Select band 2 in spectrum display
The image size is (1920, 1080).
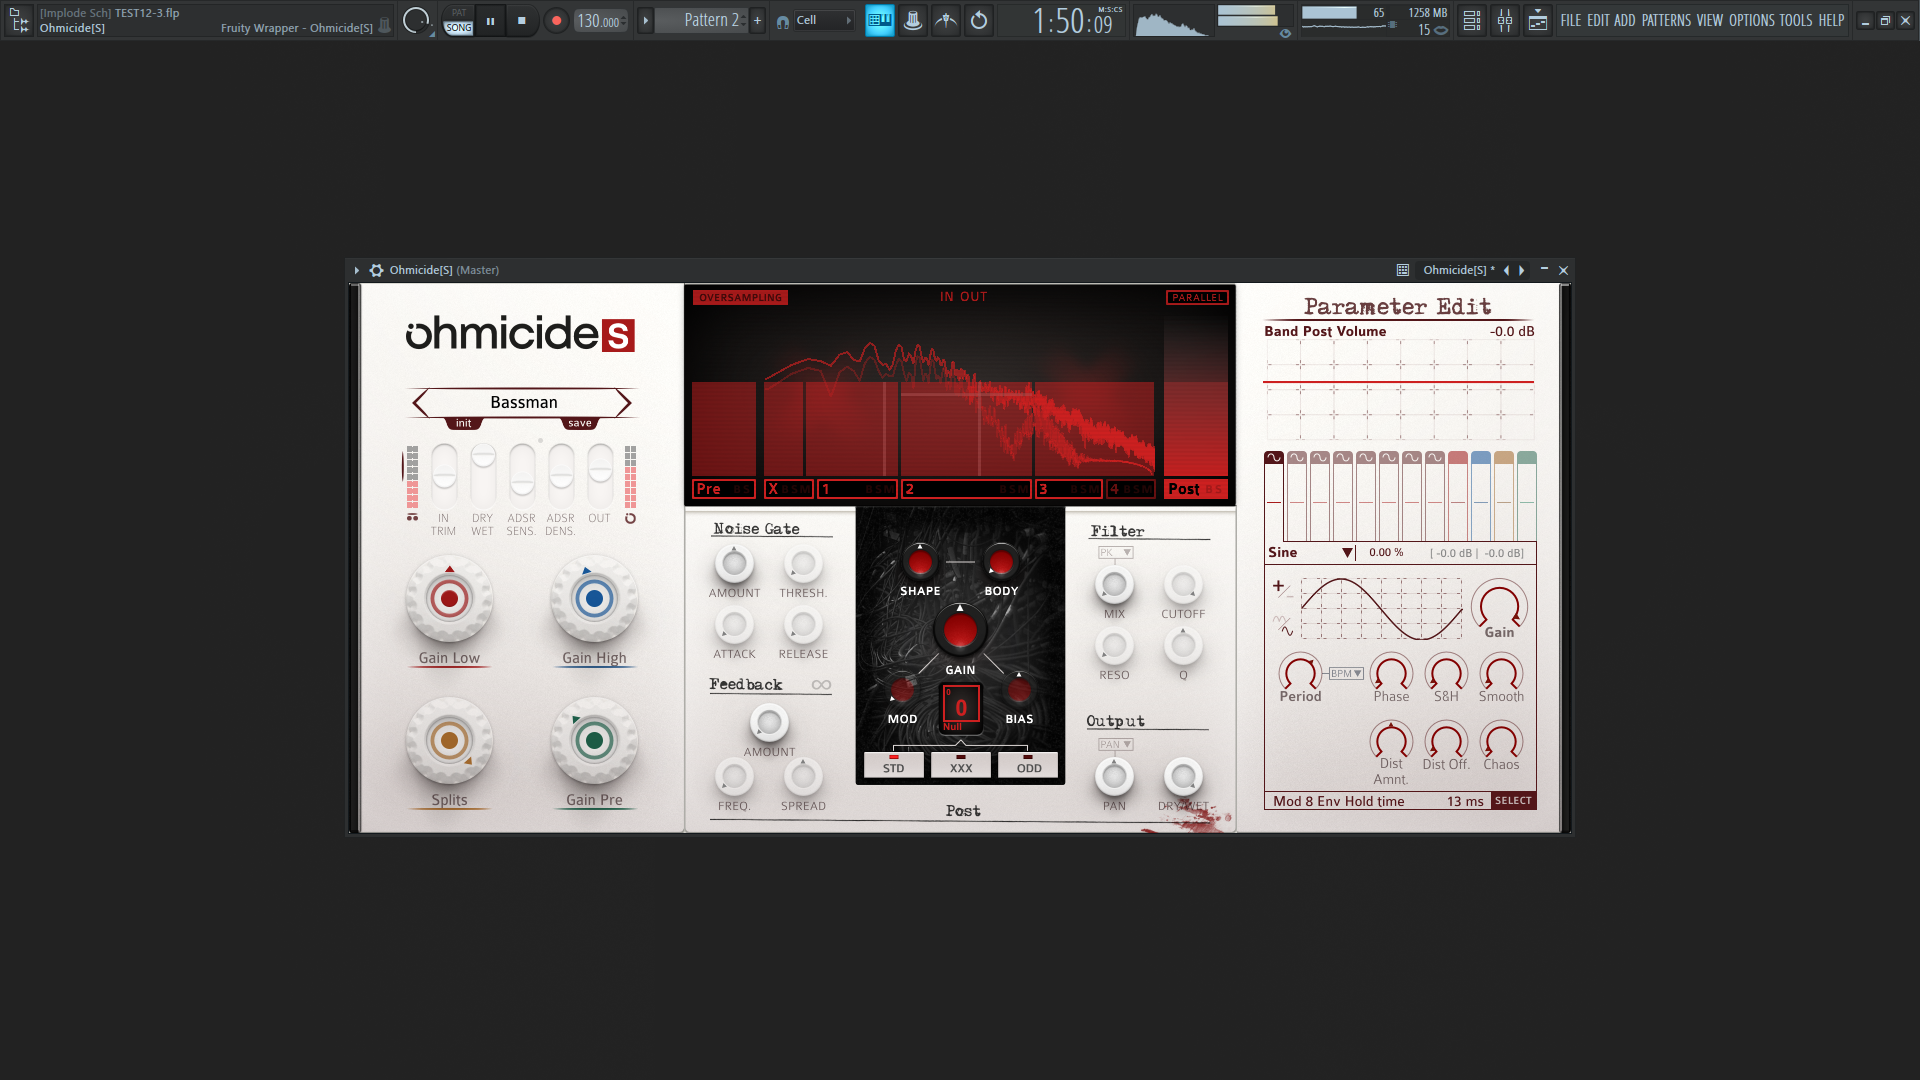click(x=966, y=489)
